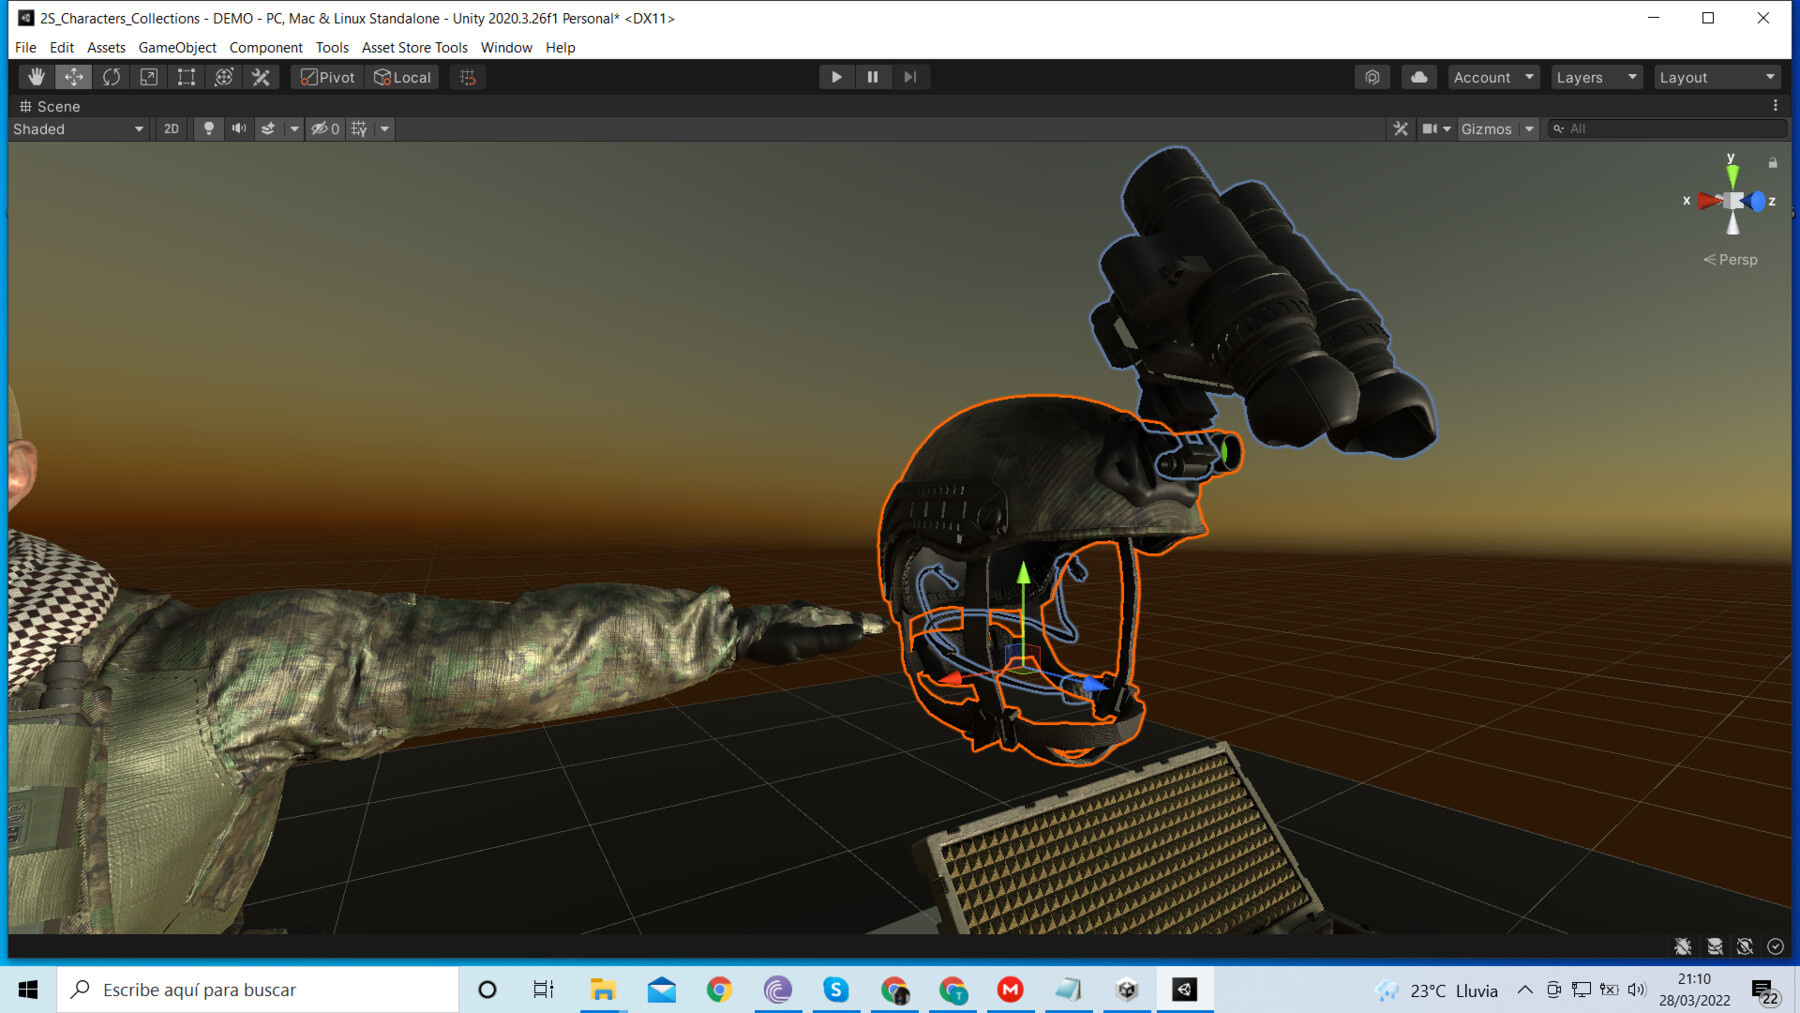Open the Layers dropdown
Viewport: 1800px width, 1013px height.
point(1597,77)
